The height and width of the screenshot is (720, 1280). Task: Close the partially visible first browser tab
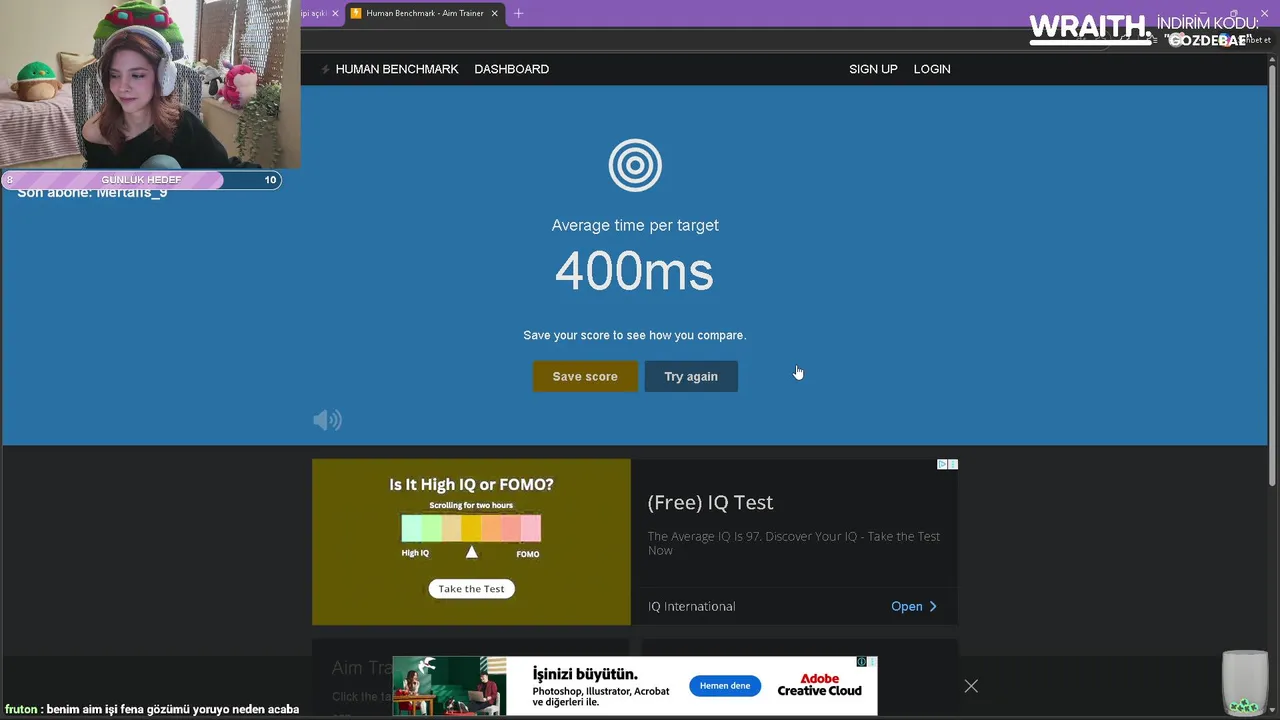tap(335, 13)
